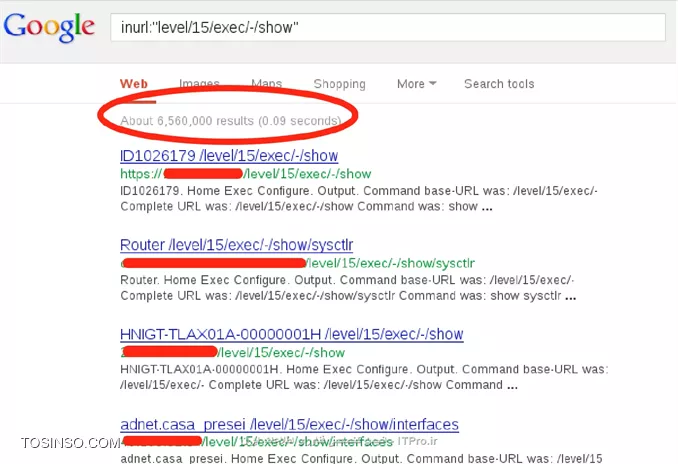Click the Google logo
Viewport: 678px width, 464px height.
coord(49,27)
